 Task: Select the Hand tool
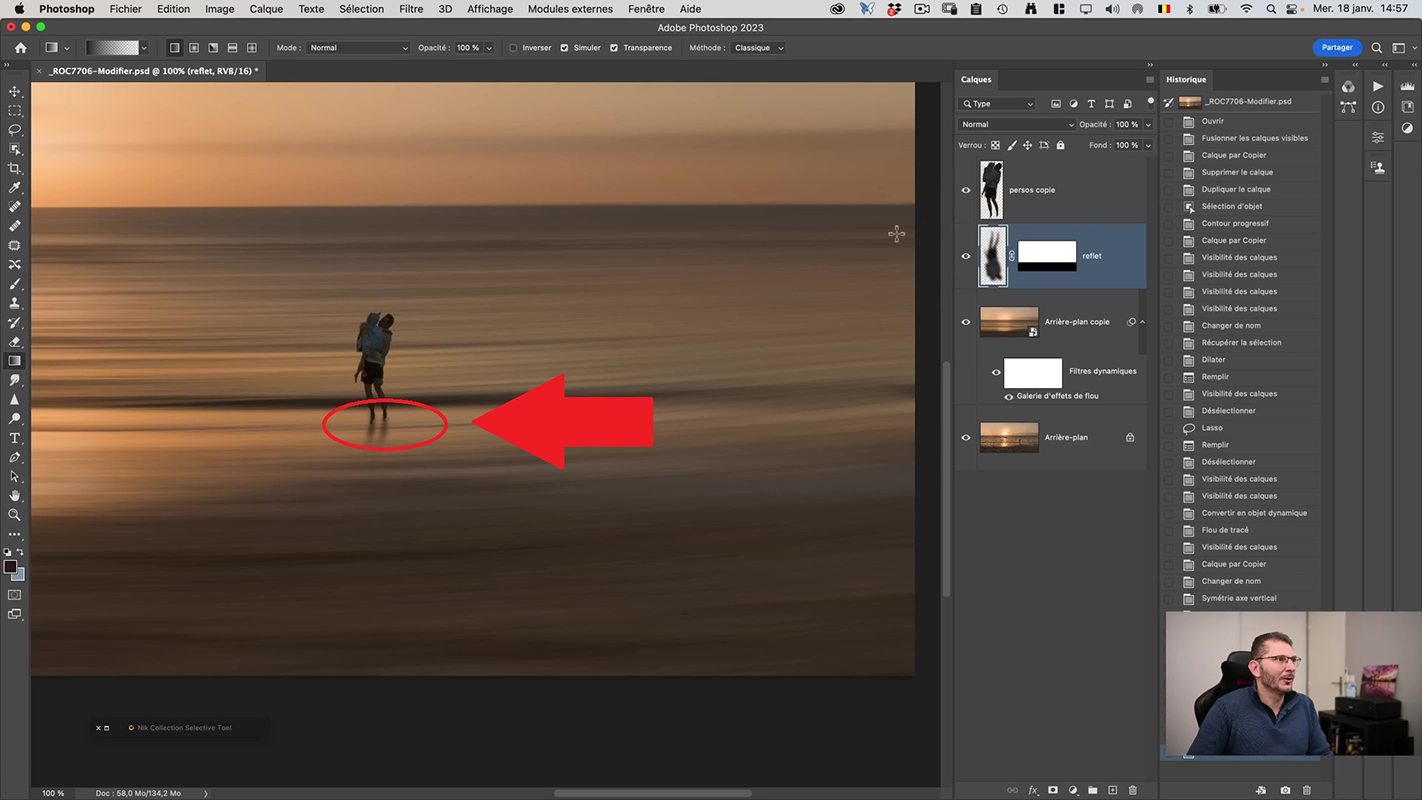(15, 496)
